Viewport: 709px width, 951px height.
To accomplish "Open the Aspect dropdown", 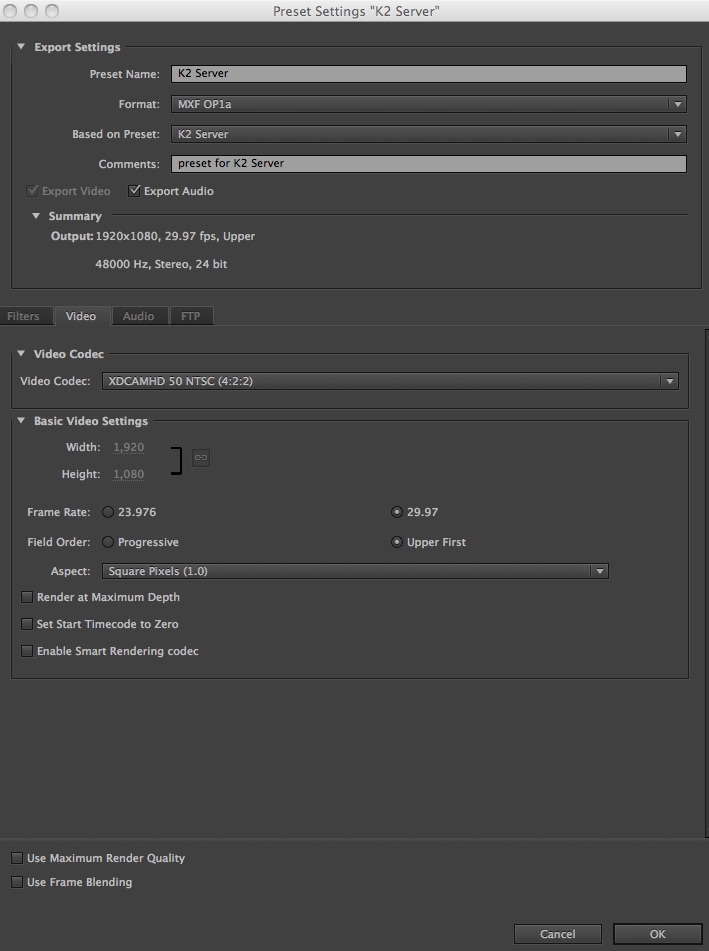I will (355, 571).
